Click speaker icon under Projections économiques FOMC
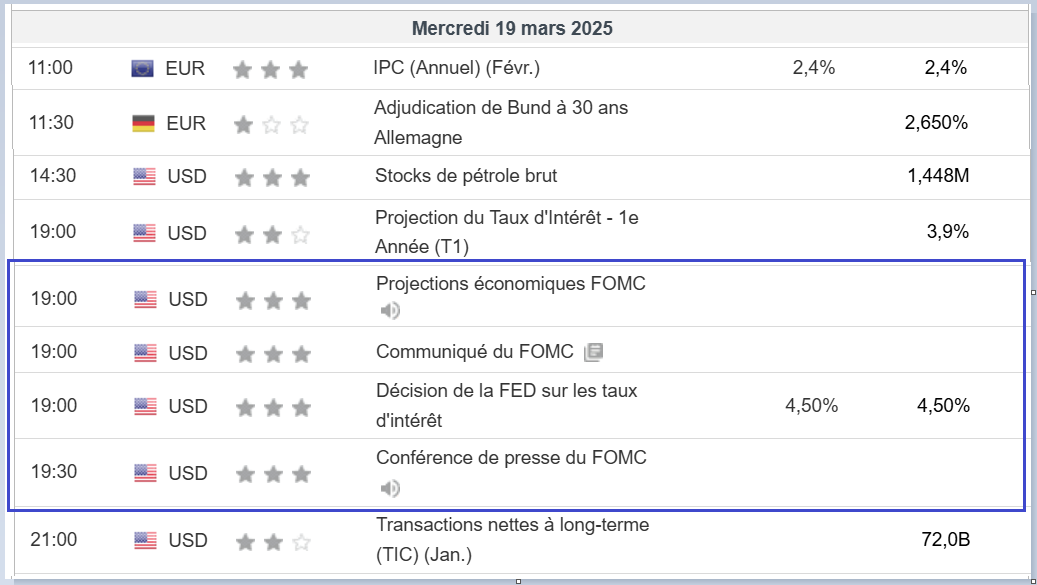Screen dimensions: 1037x585 pos(390,311)
